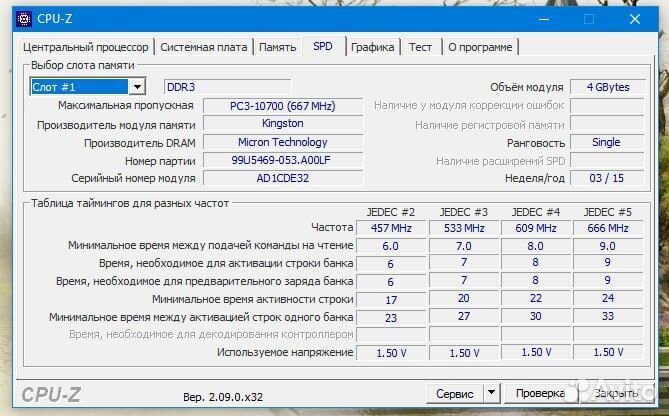This screenshot has width=669, height=416.
Task: Click the 17 row active time cell
Action: [391, 300]
